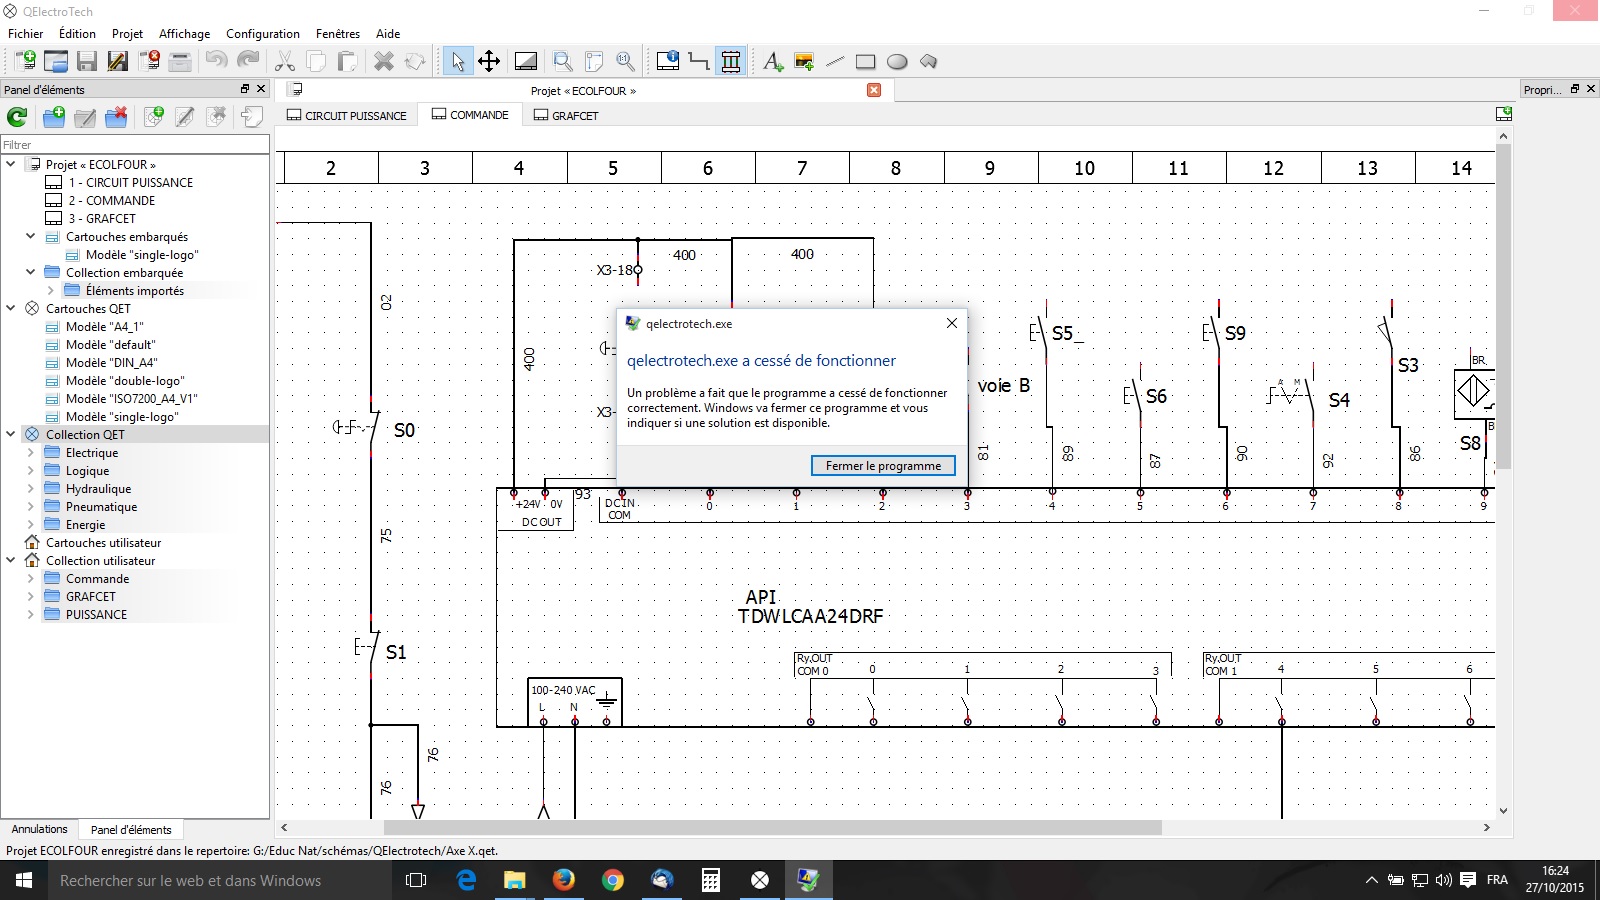Click the green reload collections icon
1600x900 pixels.
point(17,117)
